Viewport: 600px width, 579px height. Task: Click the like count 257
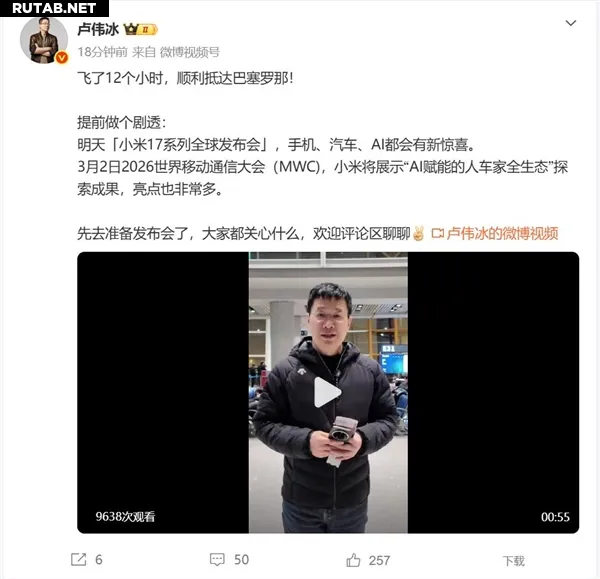379,561
